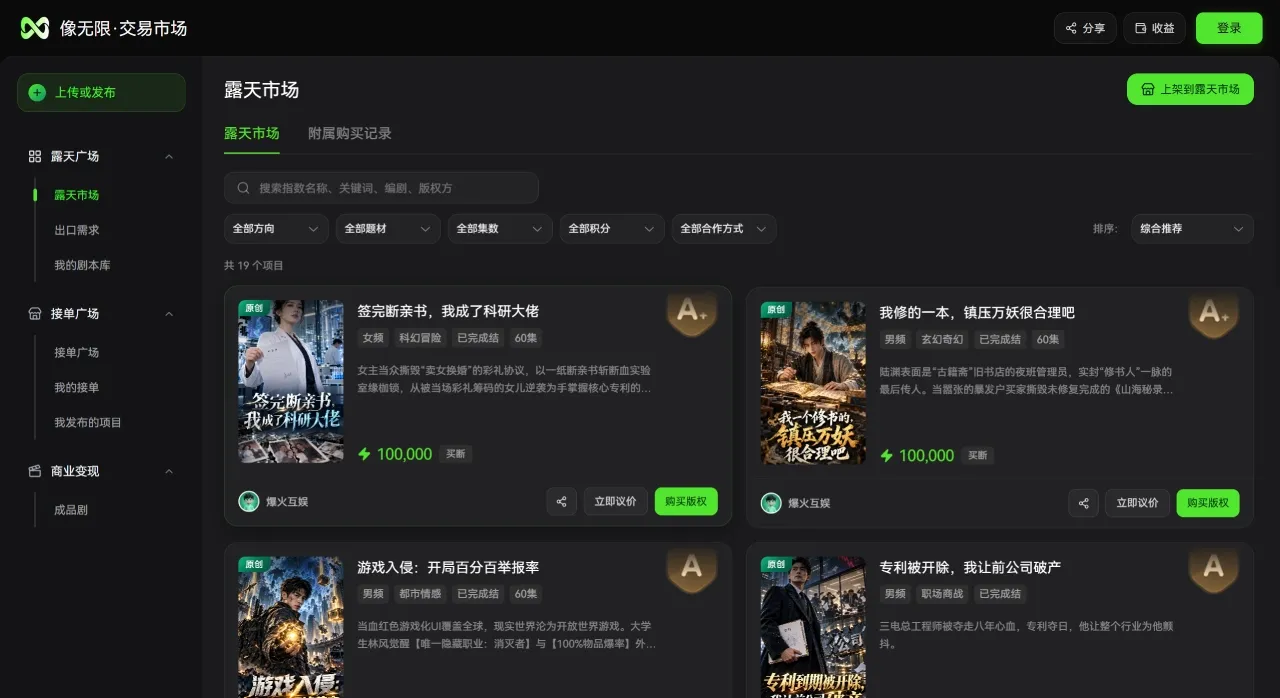This screenshot has height=698, width=1280.
Task: Collapse the 接单广场 section chevron
Action: point(169,314)
